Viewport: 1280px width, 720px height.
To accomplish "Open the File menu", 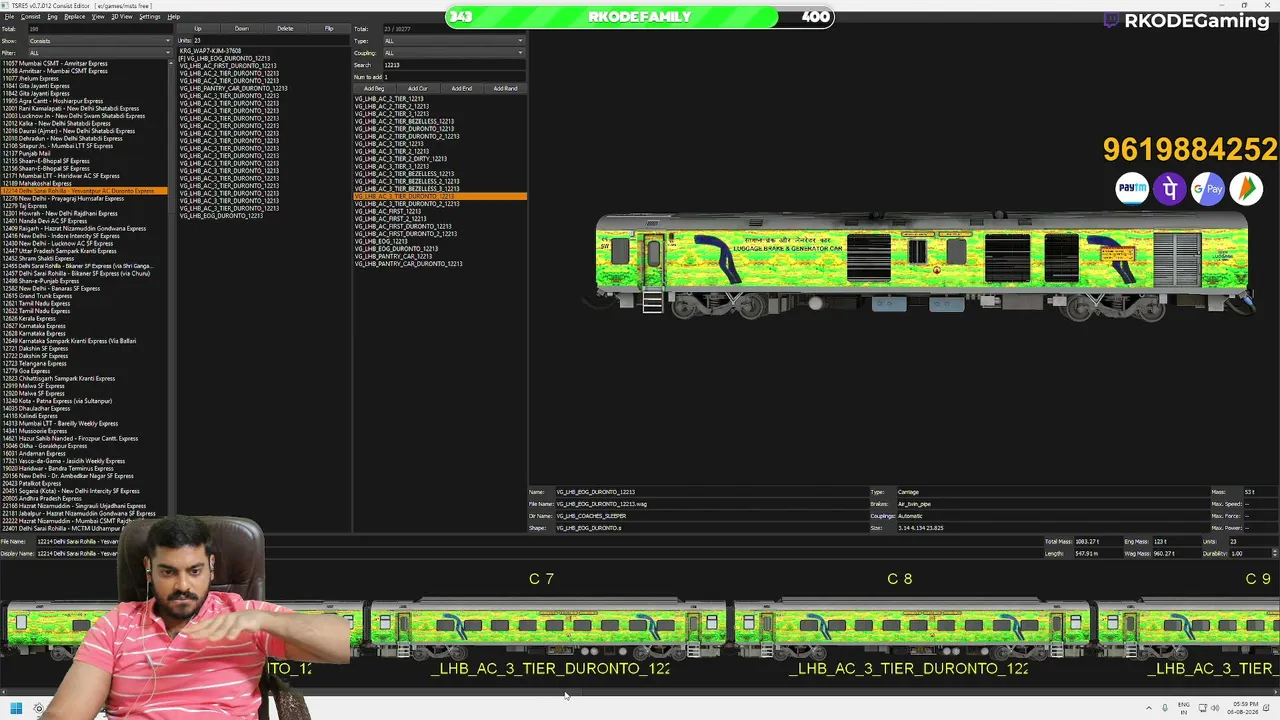I will pos(9,17).
